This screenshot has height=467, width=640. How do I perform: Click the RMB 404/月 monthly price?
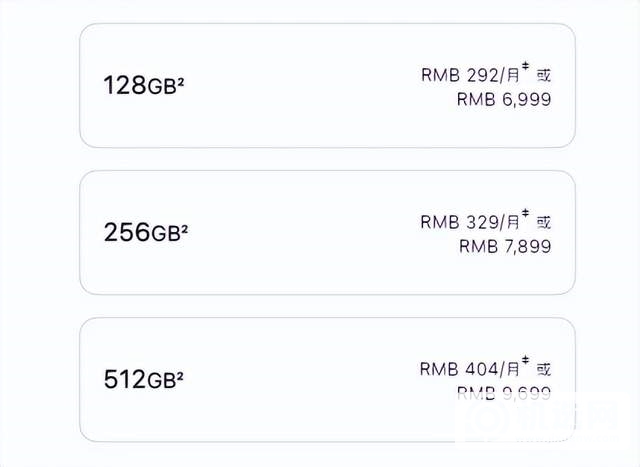click(x=468, y=368)
